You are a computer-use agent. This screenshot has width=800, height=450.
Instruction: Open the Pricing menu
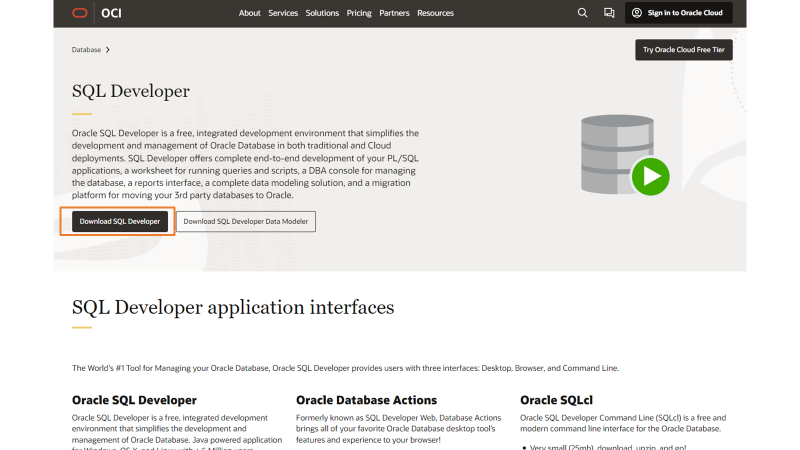point(359,13)
